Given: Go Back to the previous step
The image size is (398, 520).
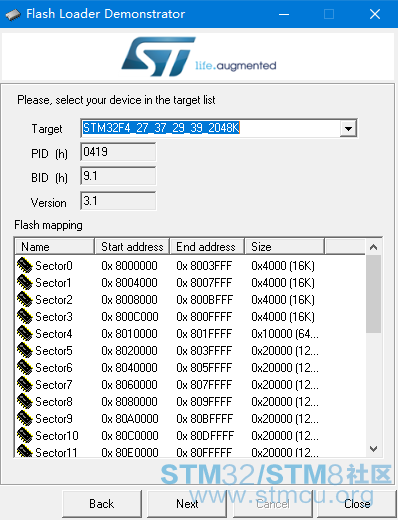Looking at the screenshot, I should coord(102,504).
